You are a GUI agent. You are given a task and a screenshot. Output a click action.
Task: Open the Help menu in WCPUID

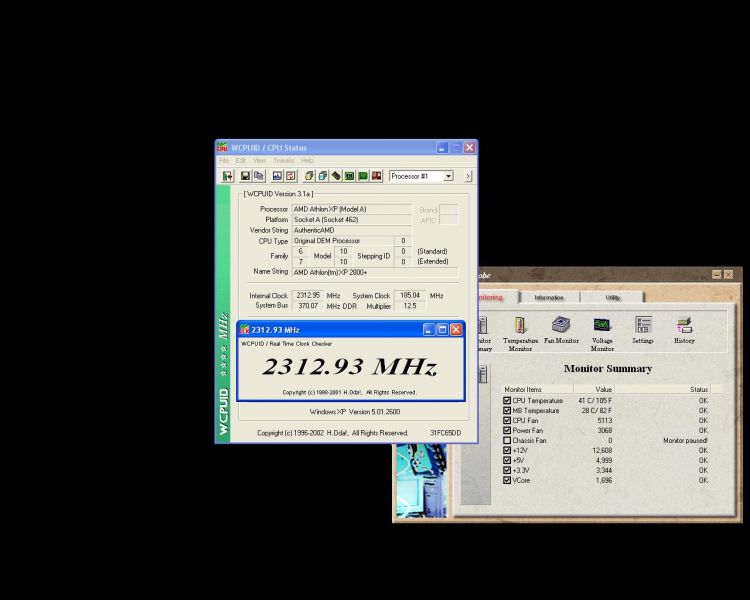click(x=307, y=160)
